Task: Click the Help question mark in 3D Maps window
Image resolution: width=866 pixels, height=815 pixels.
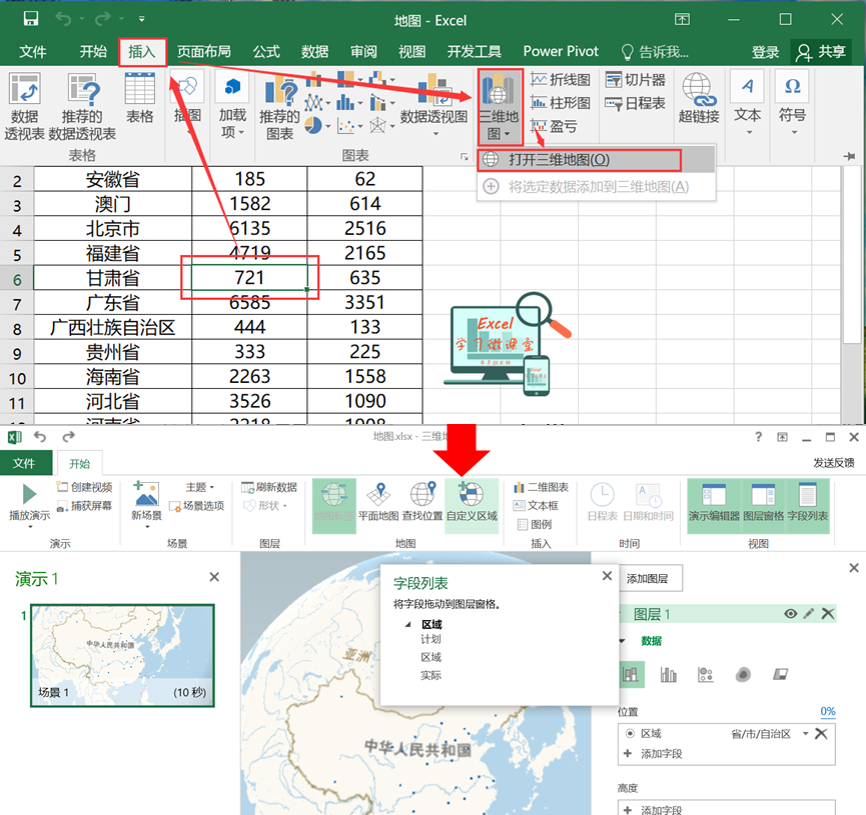Action: click(758, 437)
